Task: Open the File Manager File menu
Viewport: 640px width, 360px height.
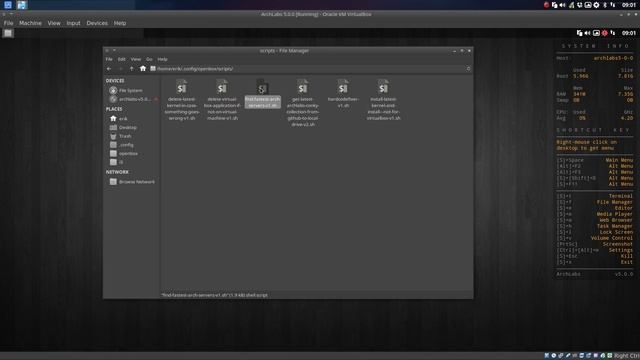Action: [109, 59]
